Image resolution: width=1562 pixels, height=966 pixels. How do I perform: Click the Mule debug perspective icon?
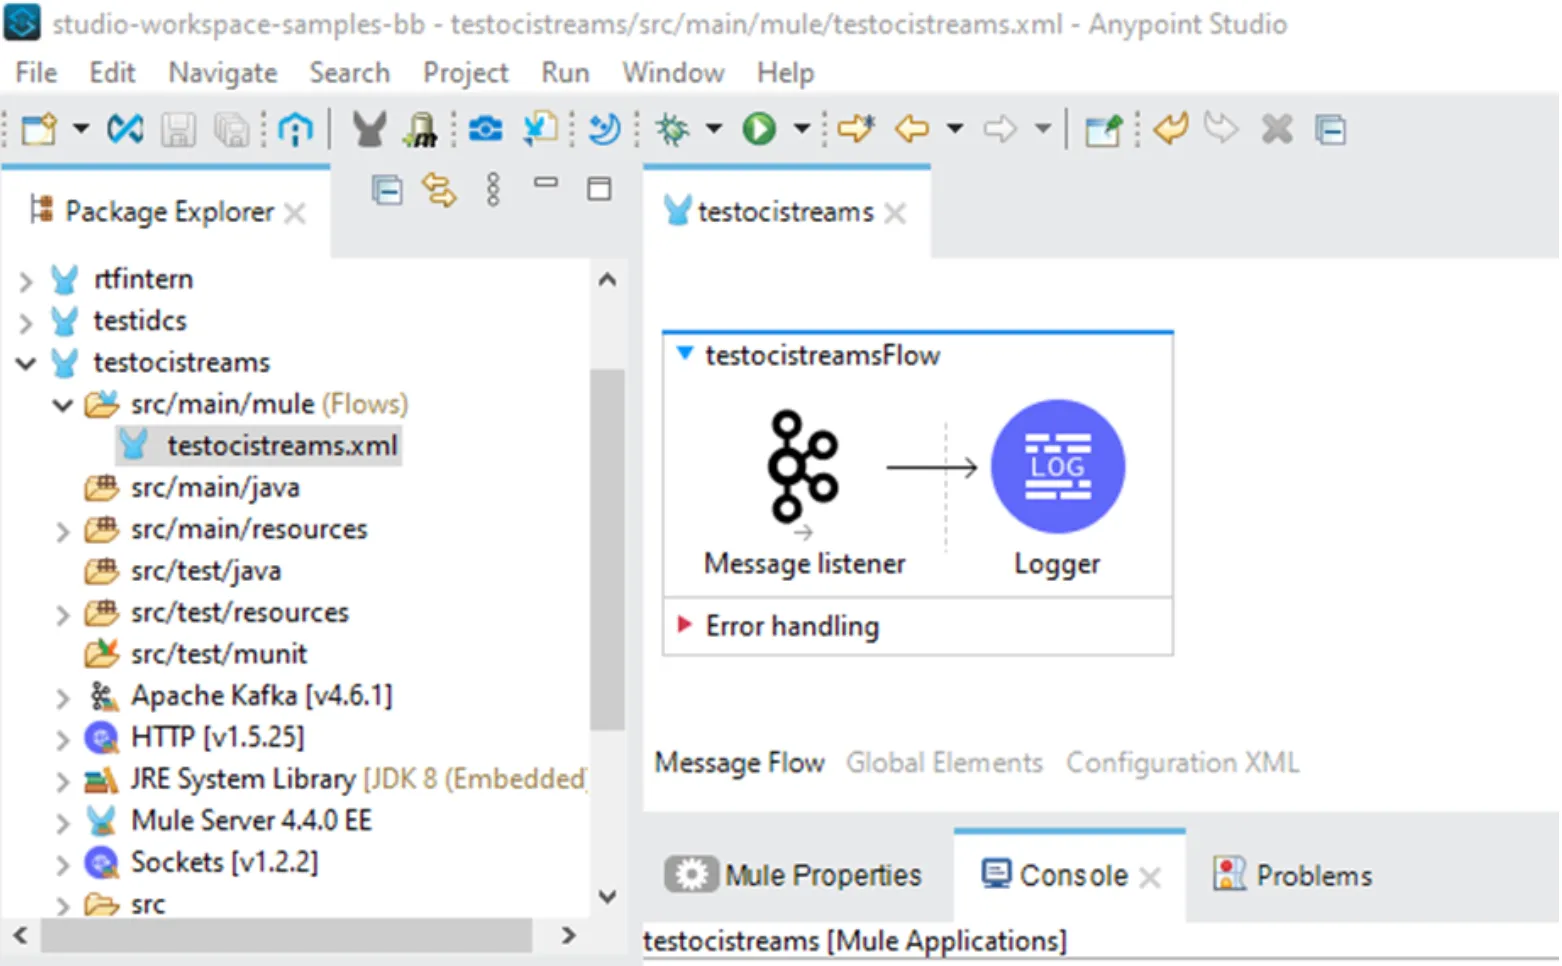(421, 129)
